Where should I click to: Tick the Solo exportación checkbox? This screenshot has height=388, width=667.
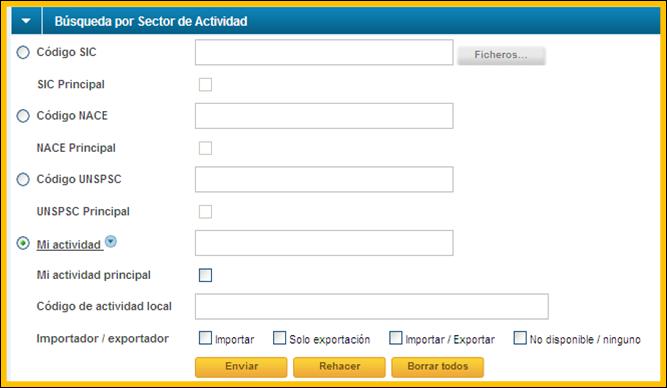pos(279,338)
